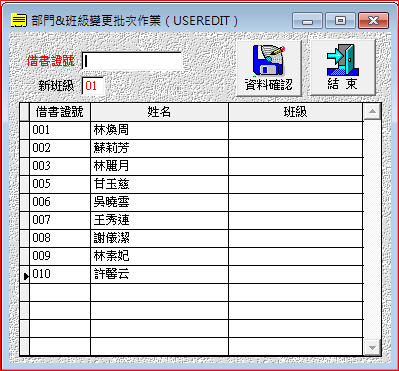Minimize the USEREDIT window

pyautogui.click(x=308, y=21)
